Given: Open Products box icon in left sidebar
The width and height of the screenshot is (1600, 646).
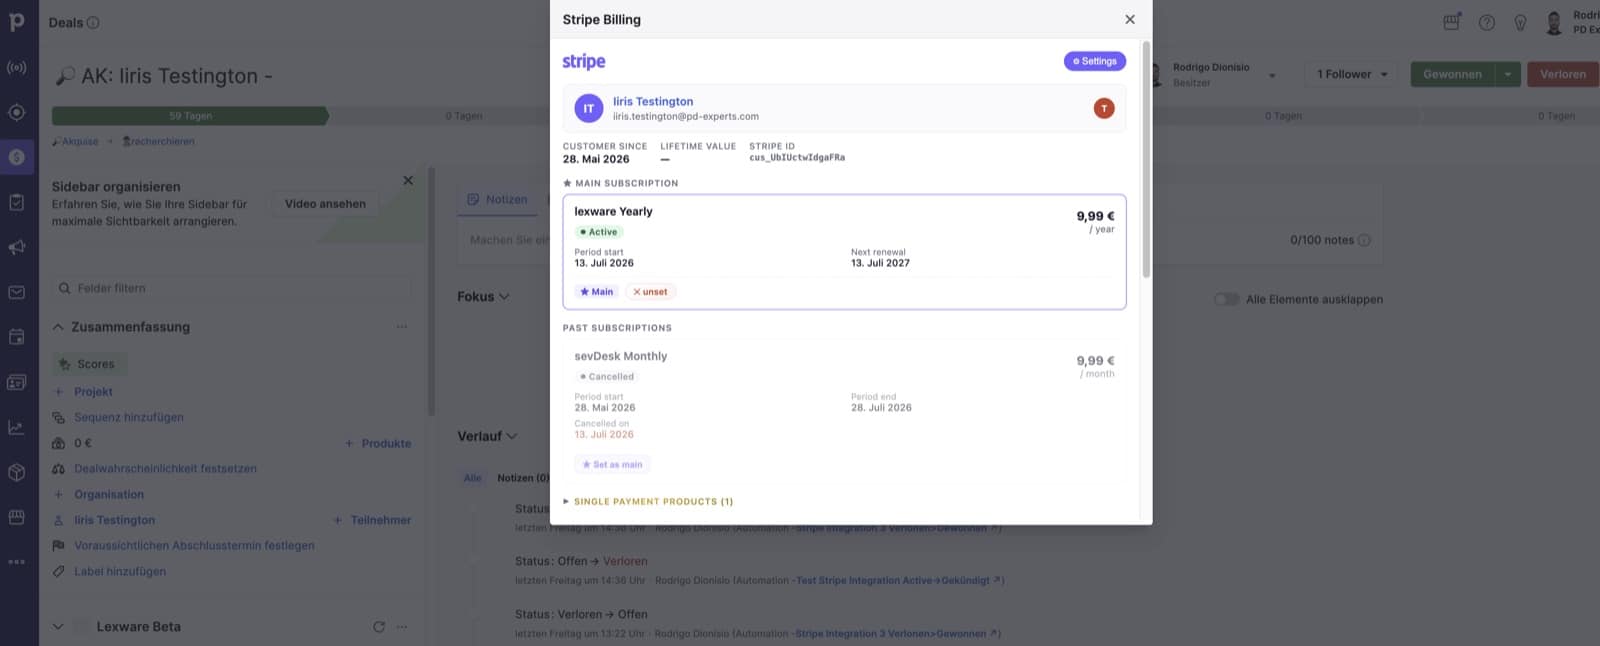Looking at the screenshot, I should 17,472.
